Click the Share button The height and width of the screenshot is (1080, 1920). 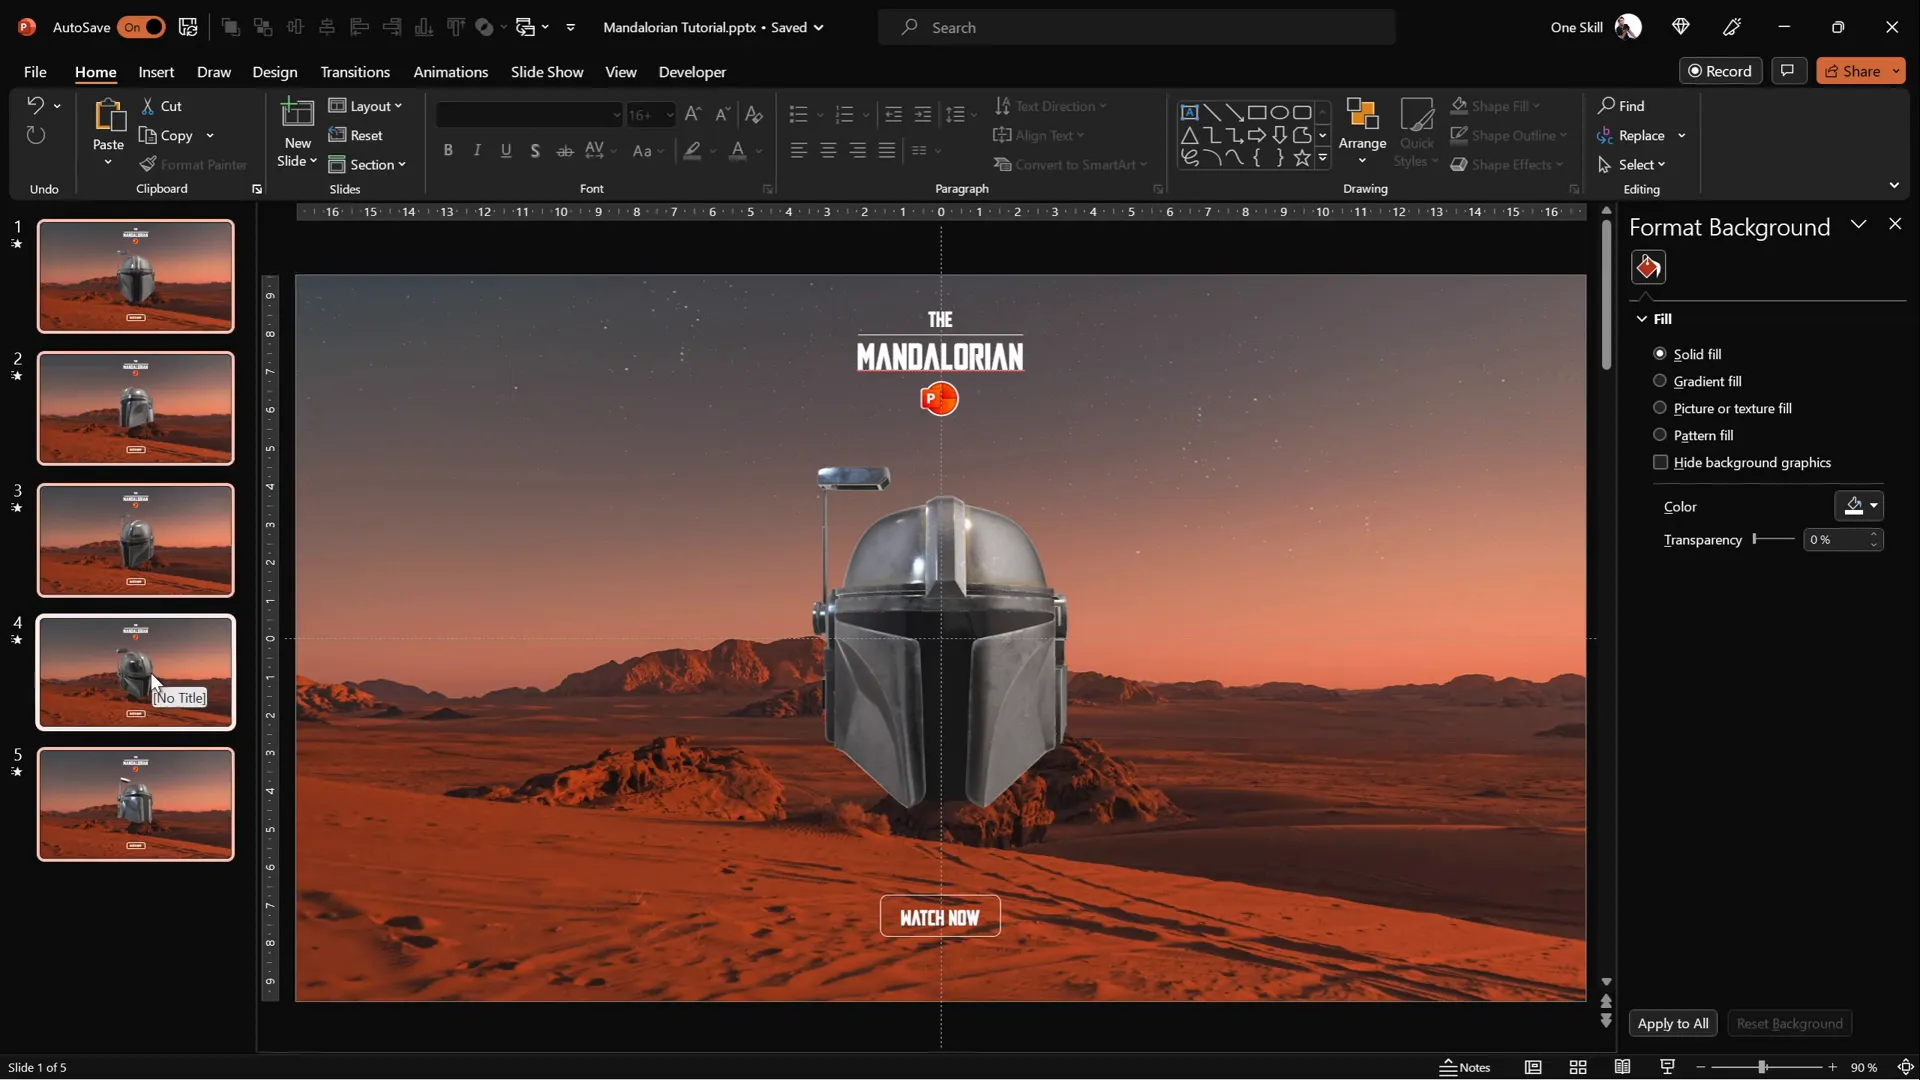[1860, 71]
